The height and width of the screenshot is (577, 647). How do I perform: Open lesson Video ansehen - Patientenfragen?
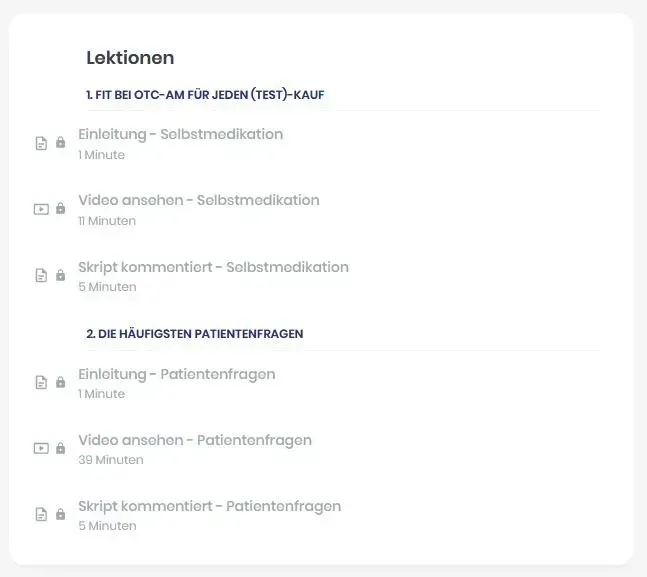point(194,441)
